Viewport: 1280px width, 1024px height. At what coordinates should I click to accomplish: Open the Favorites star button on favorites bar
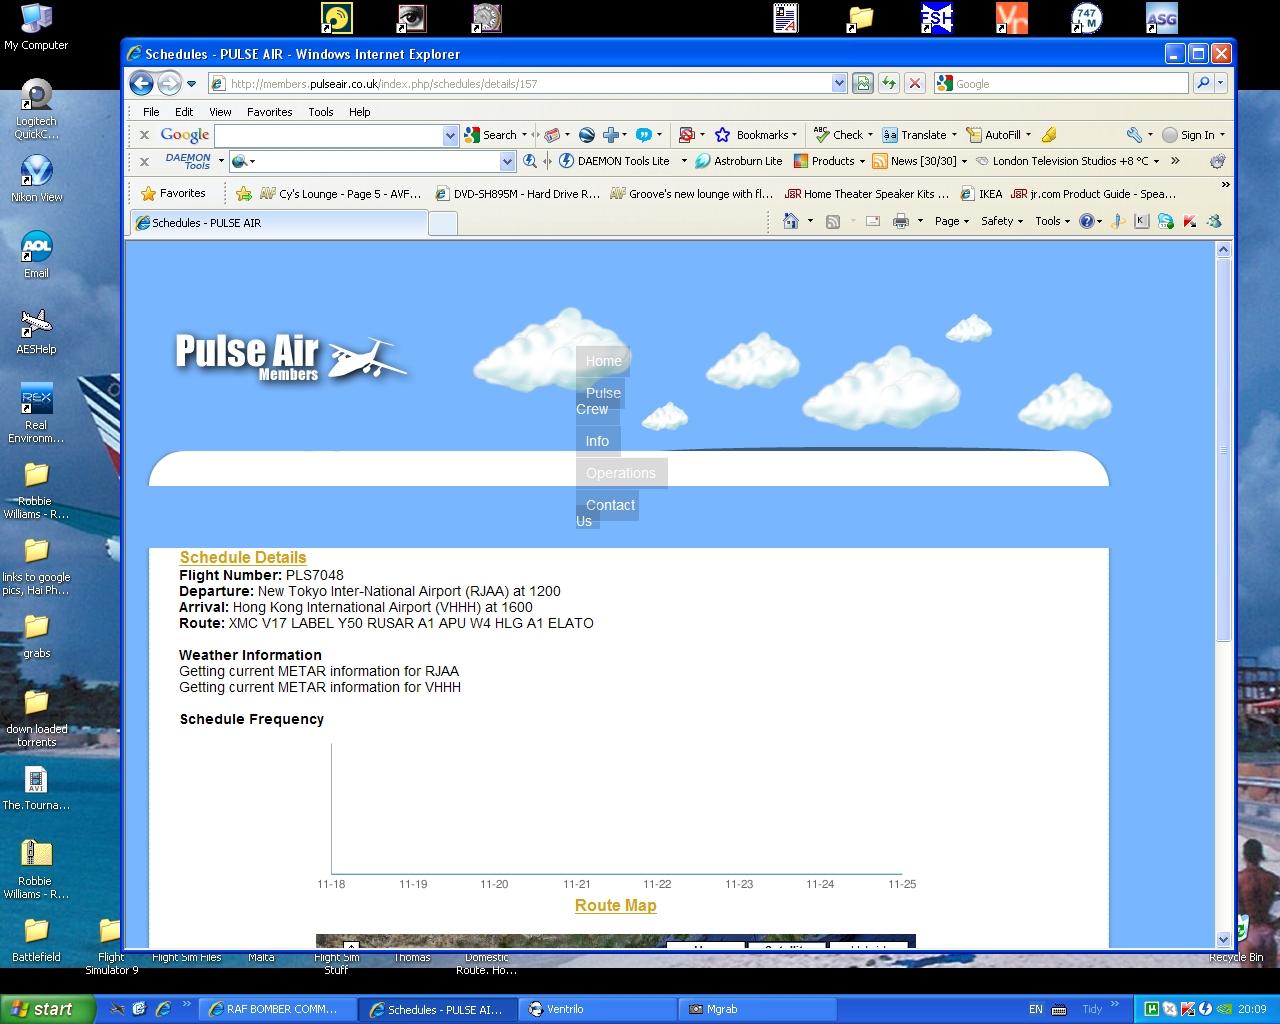pos(174,193)
